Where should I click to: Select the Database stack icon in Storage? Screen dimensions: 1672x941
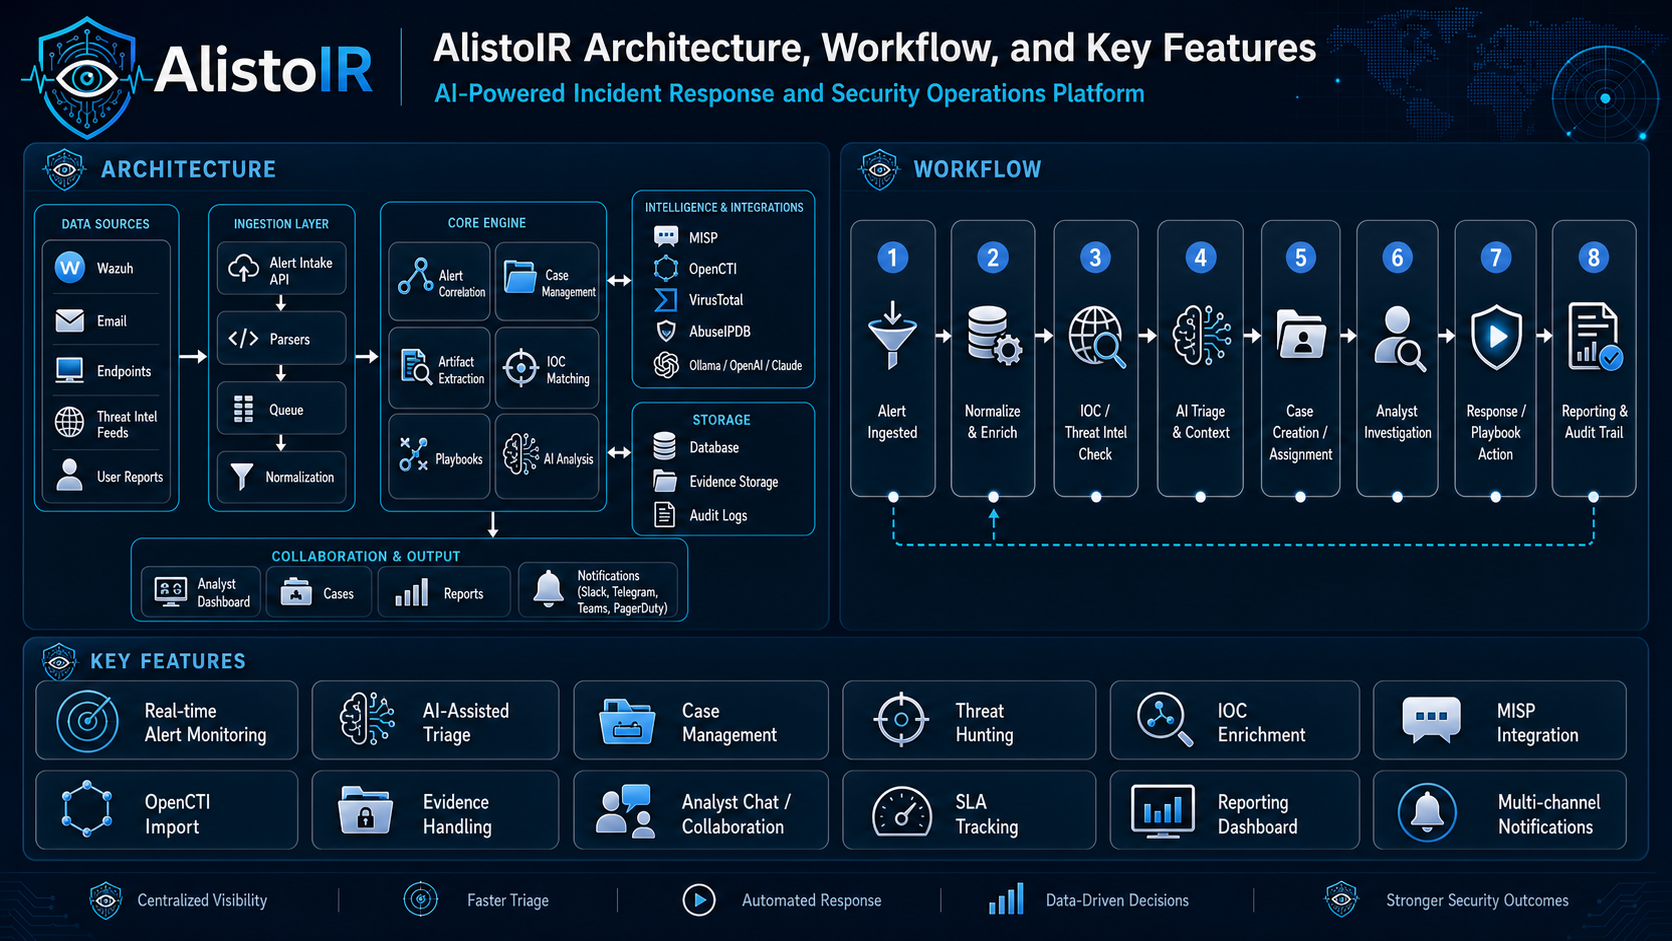tap(664, 447)
